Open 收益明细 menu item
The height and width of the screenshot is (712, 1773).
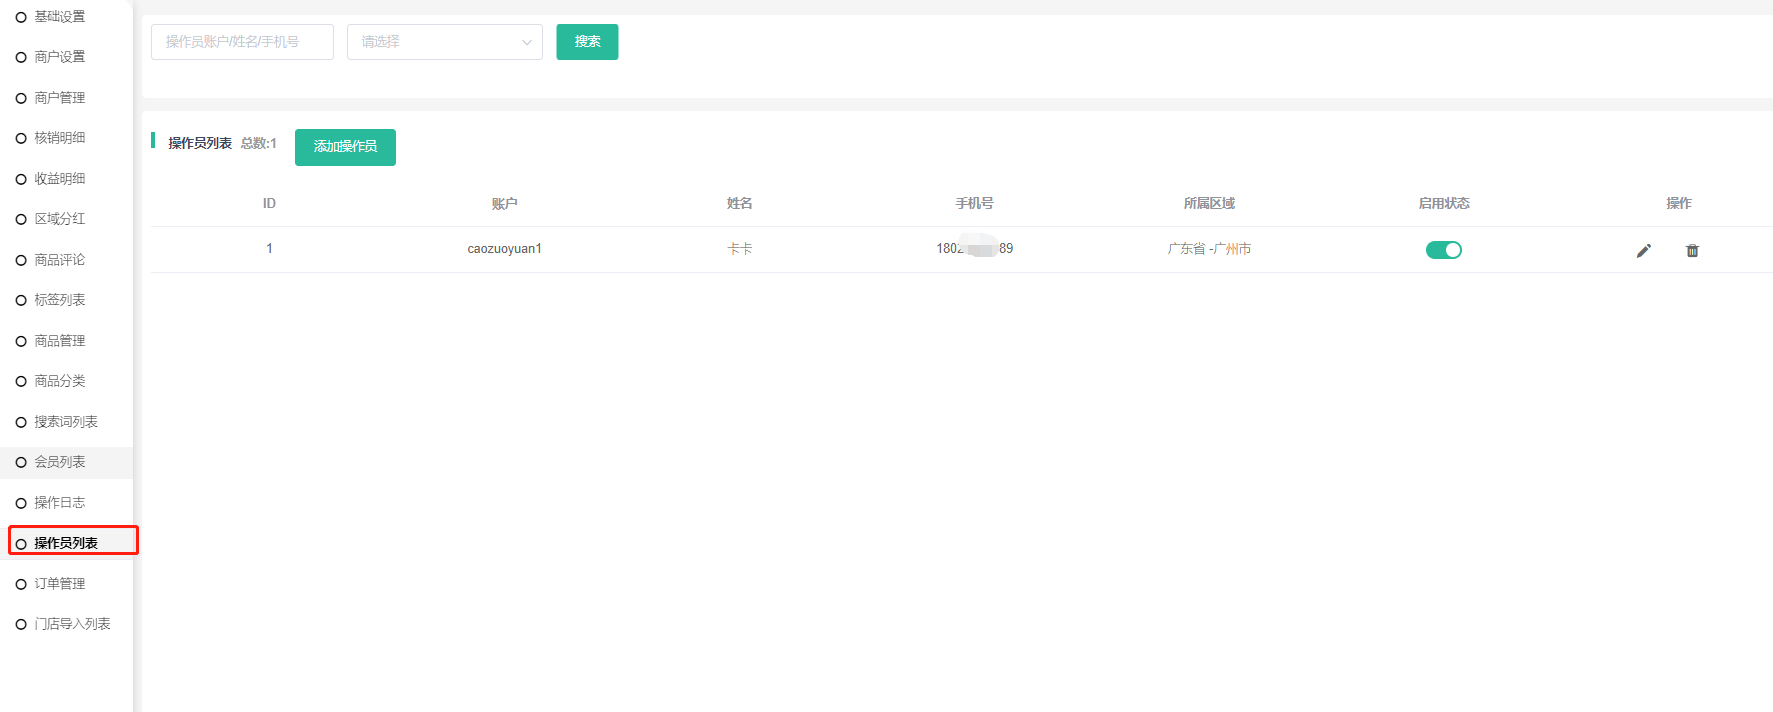point(60,179)
